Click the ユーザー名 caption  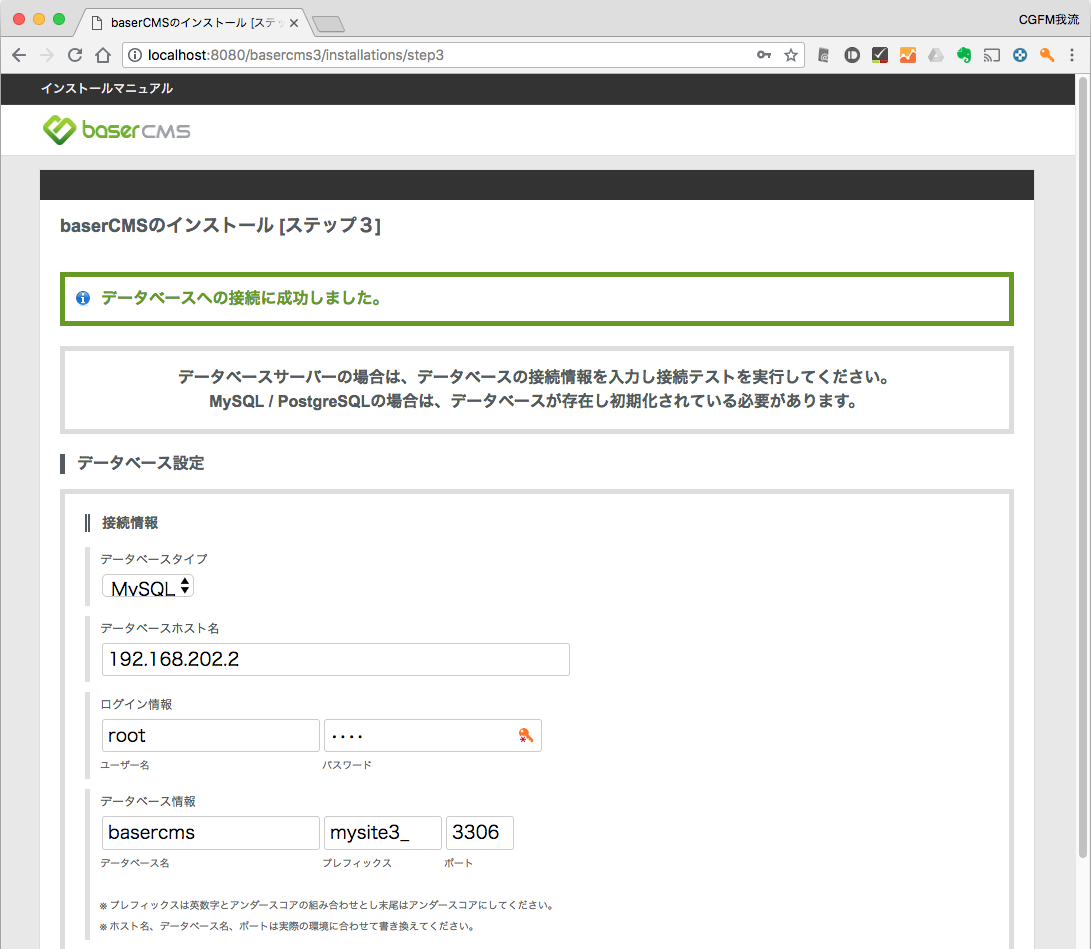tap(125, 765)
